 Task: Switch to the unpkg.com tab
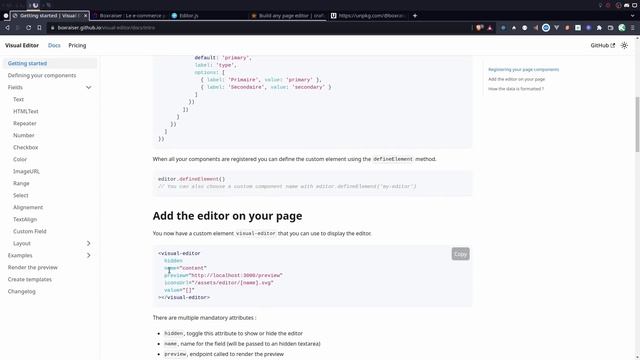pos(368,16)
